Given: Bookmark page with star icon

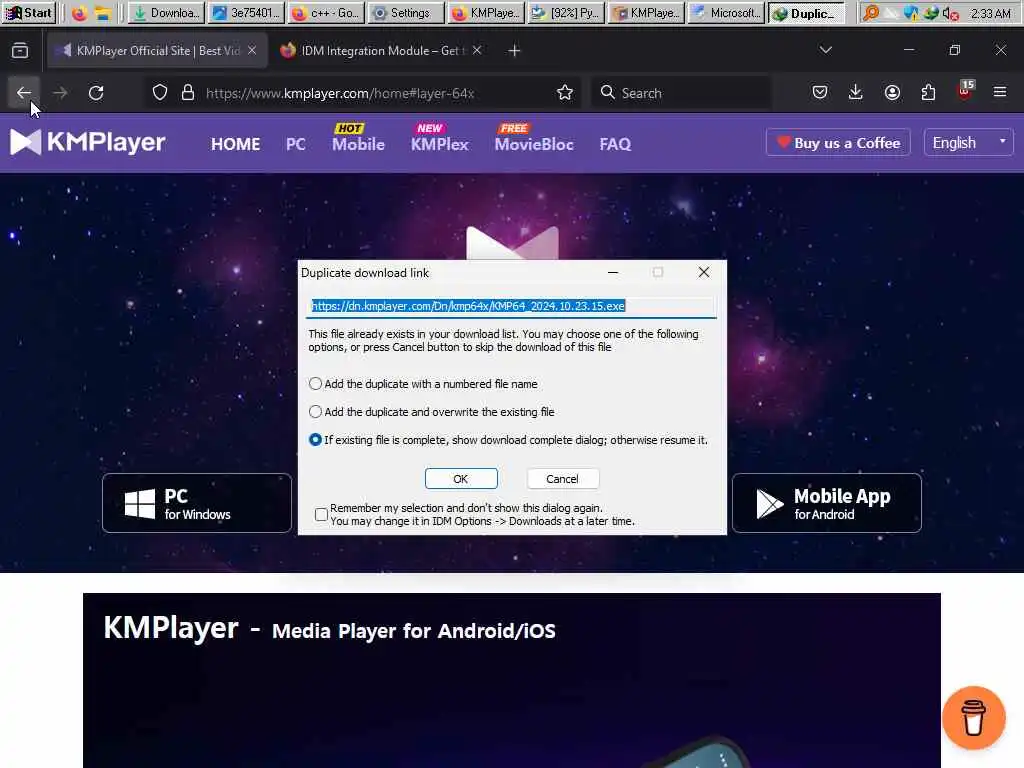Looking at the screenshot, I should click(565, 93).
